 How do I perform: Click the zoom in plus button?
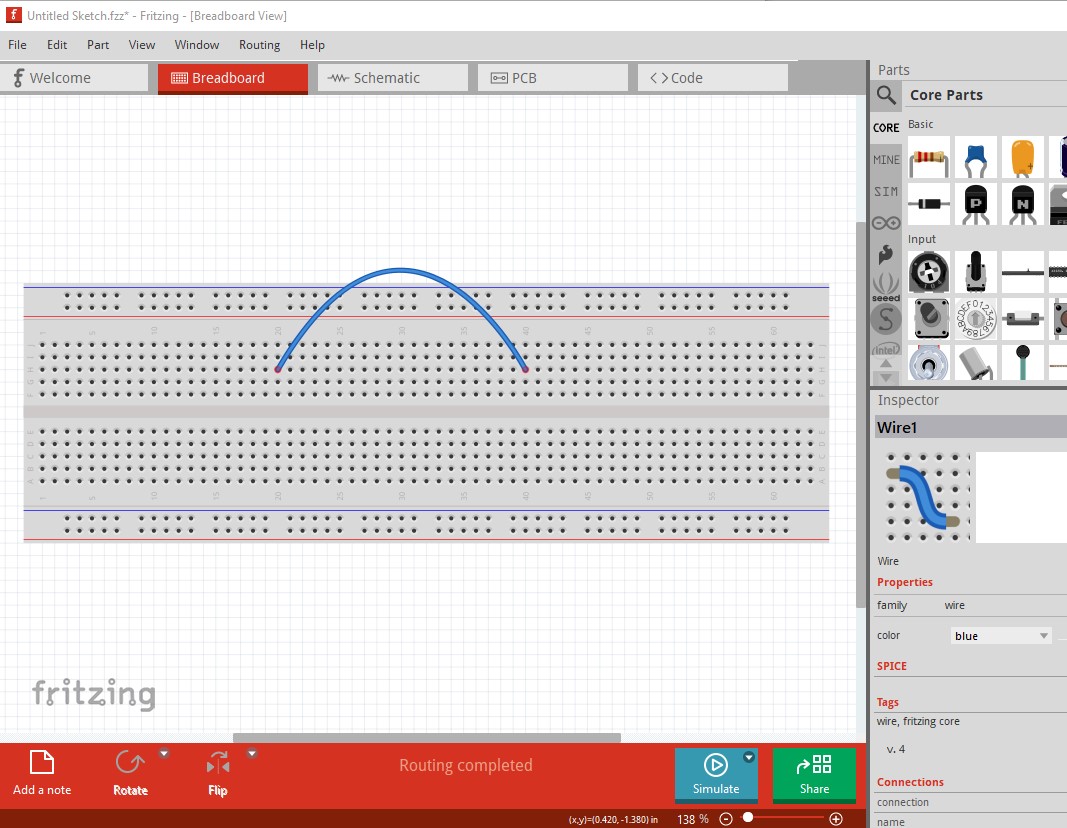pos(837,819)
